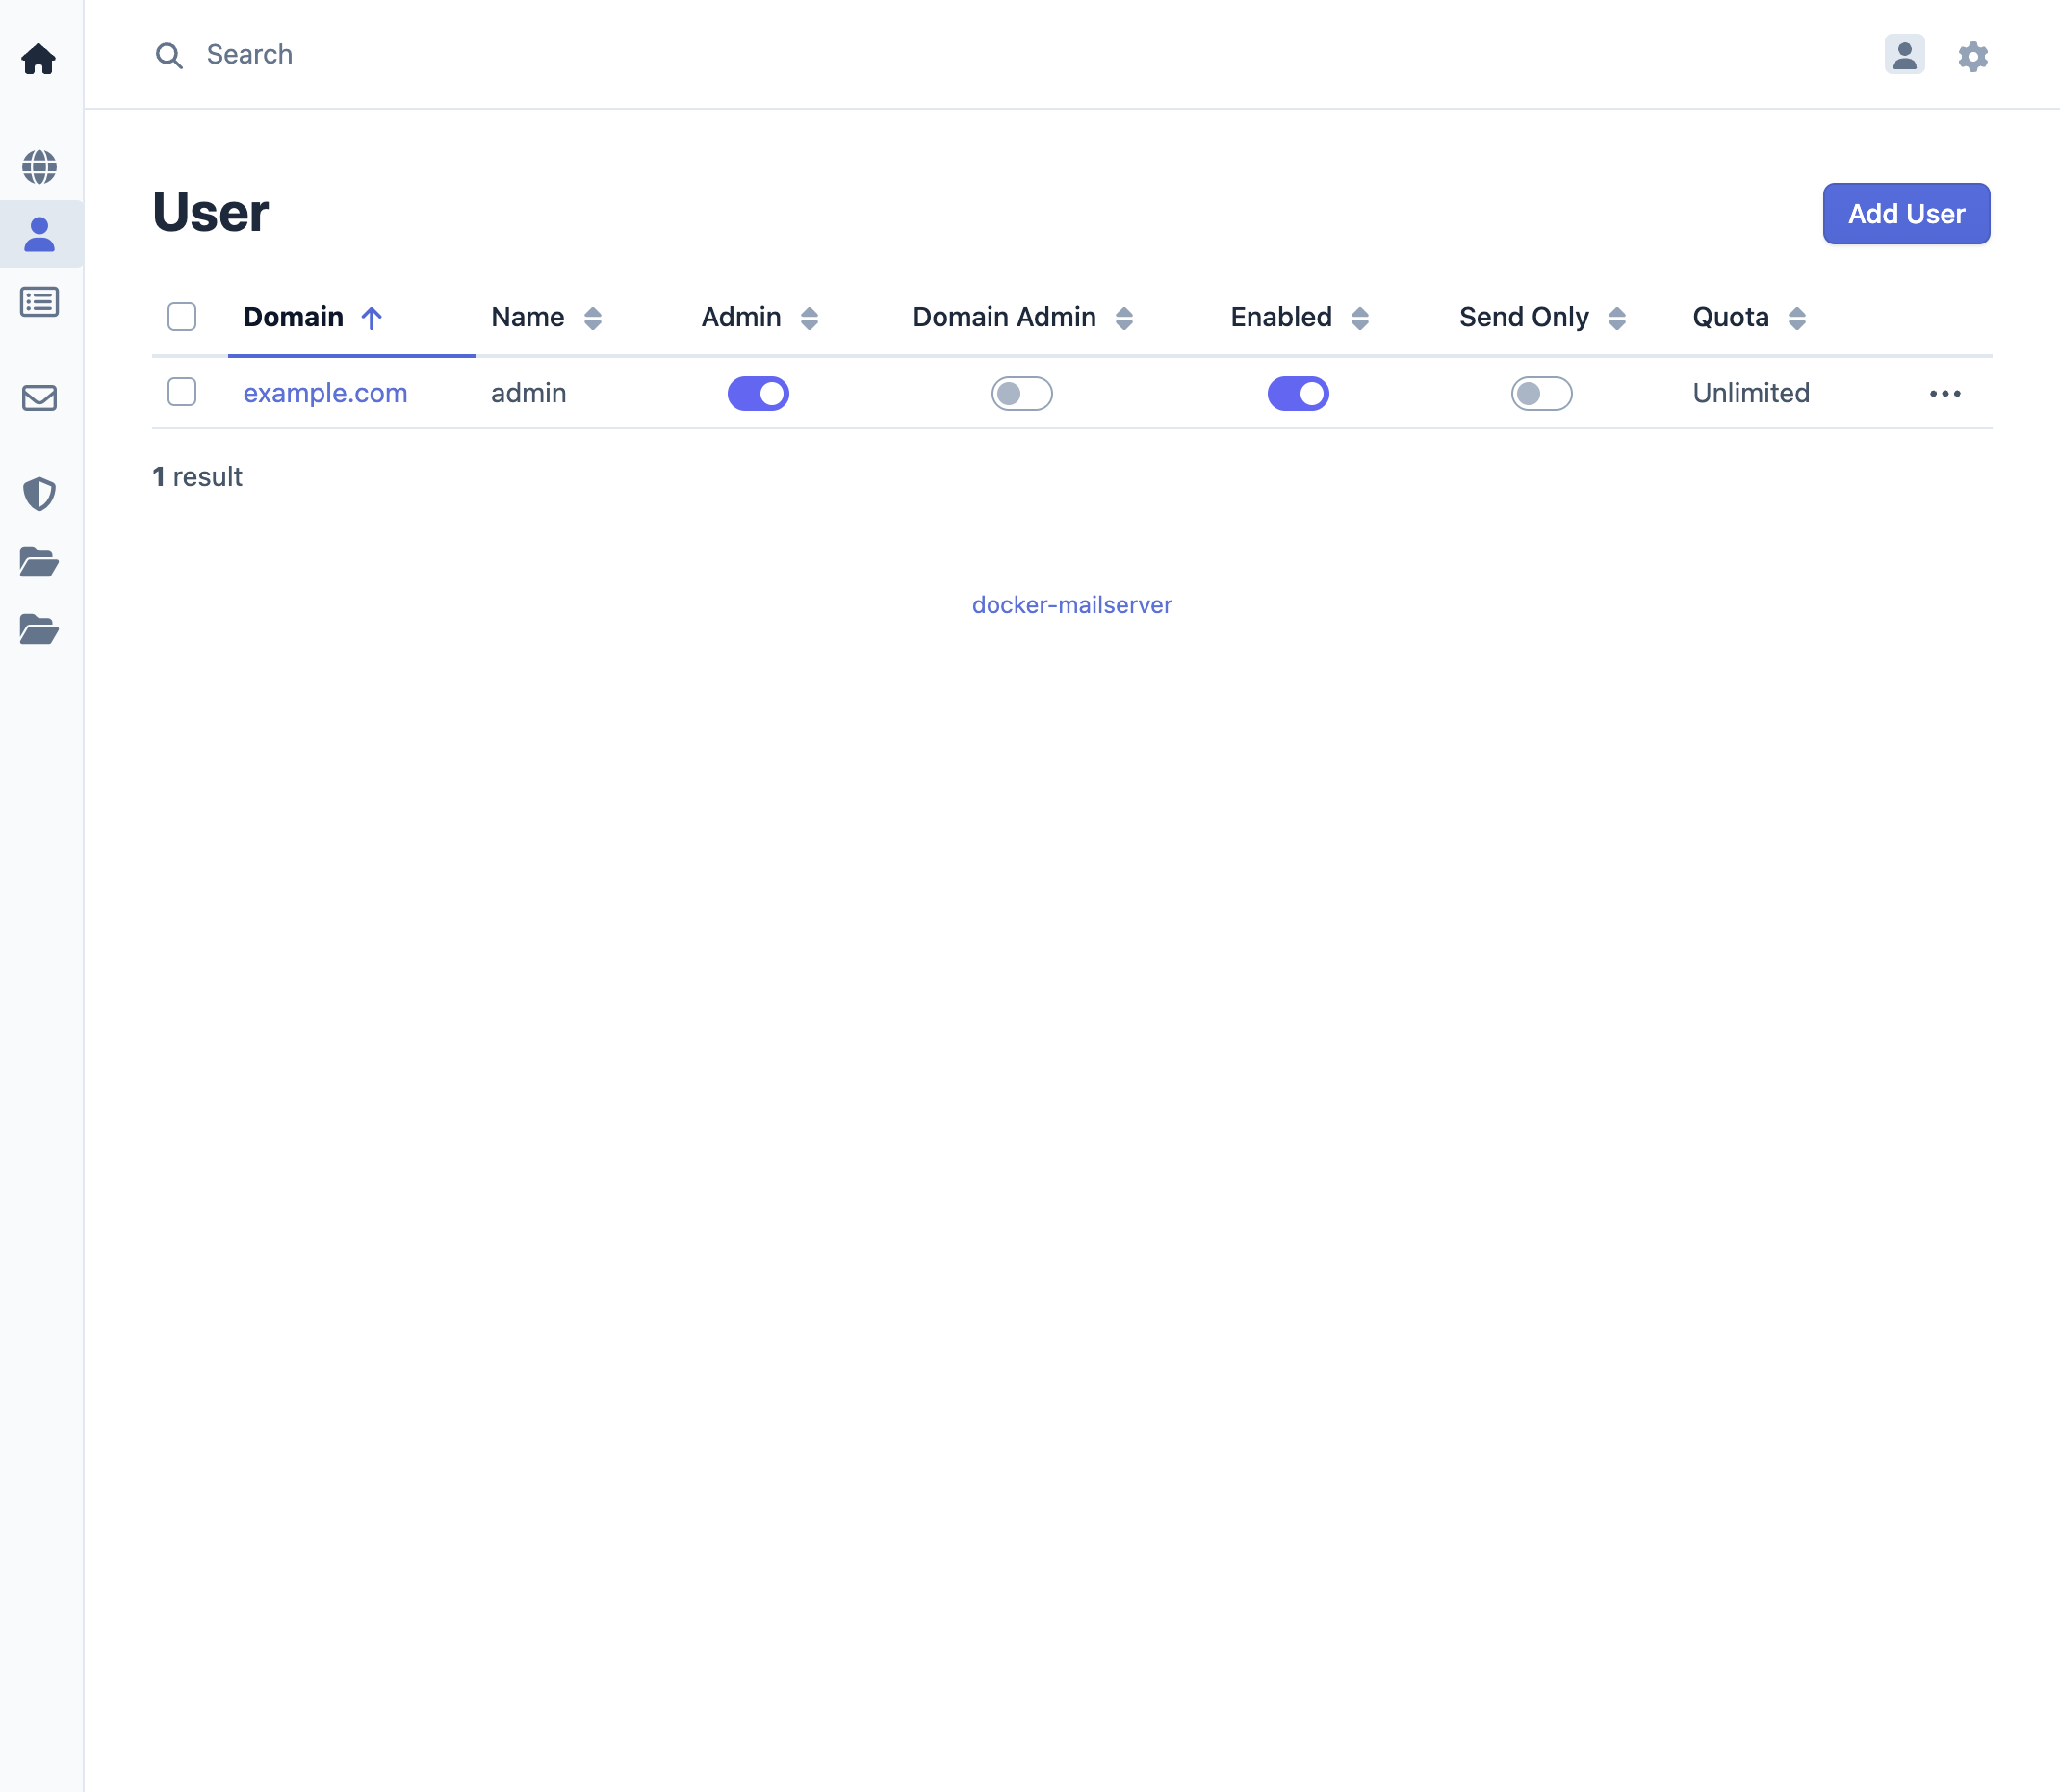Click the search magnifier icon
The height and width of the screenshot is (1792, 2060).
click(x=169, y=55)
